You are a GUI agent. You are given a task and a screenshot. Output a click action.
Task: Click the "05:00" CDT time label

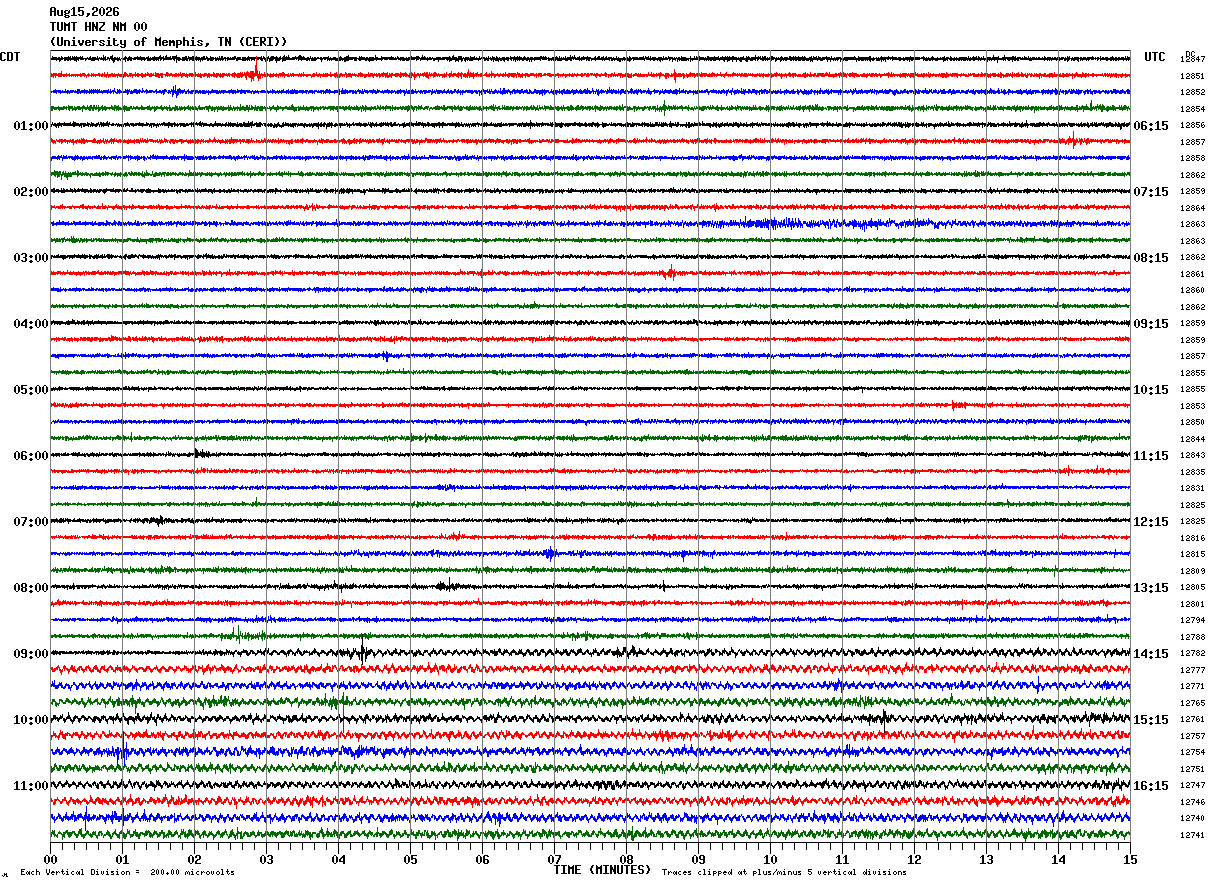(31, 390)
